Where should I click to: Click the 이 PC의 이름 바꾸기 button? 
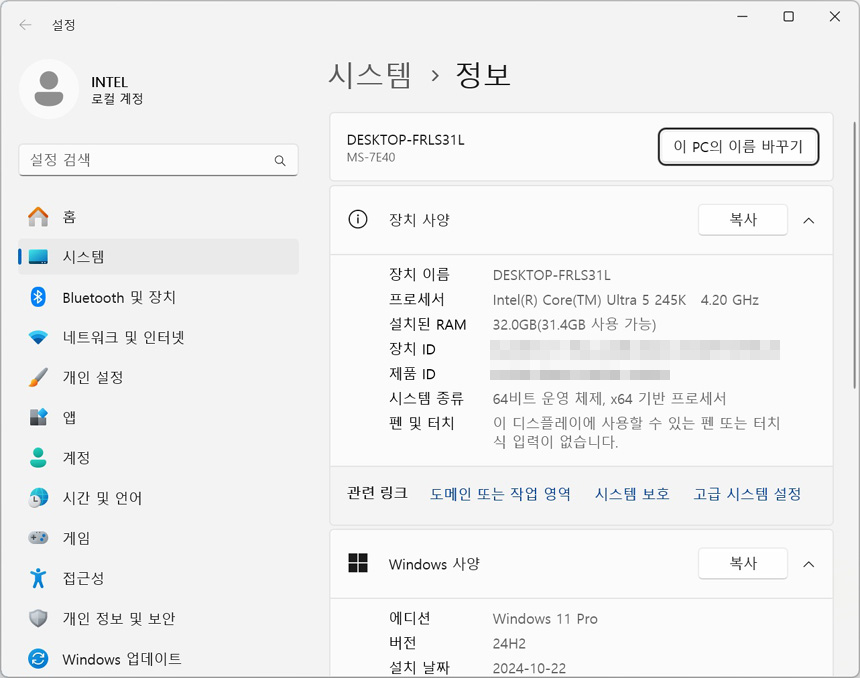point(738,147)
